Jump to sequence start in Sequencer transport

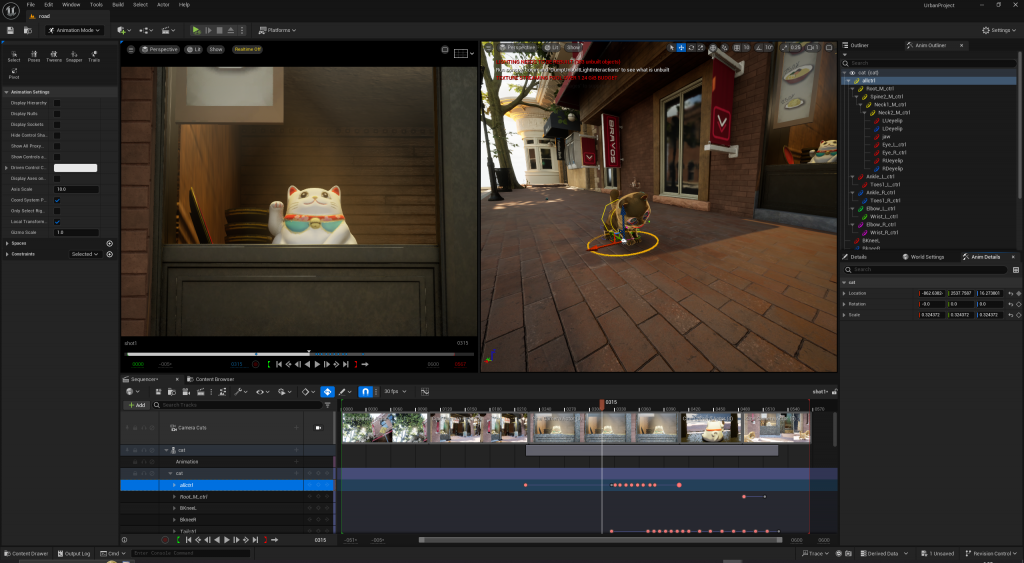coord(189,540)
